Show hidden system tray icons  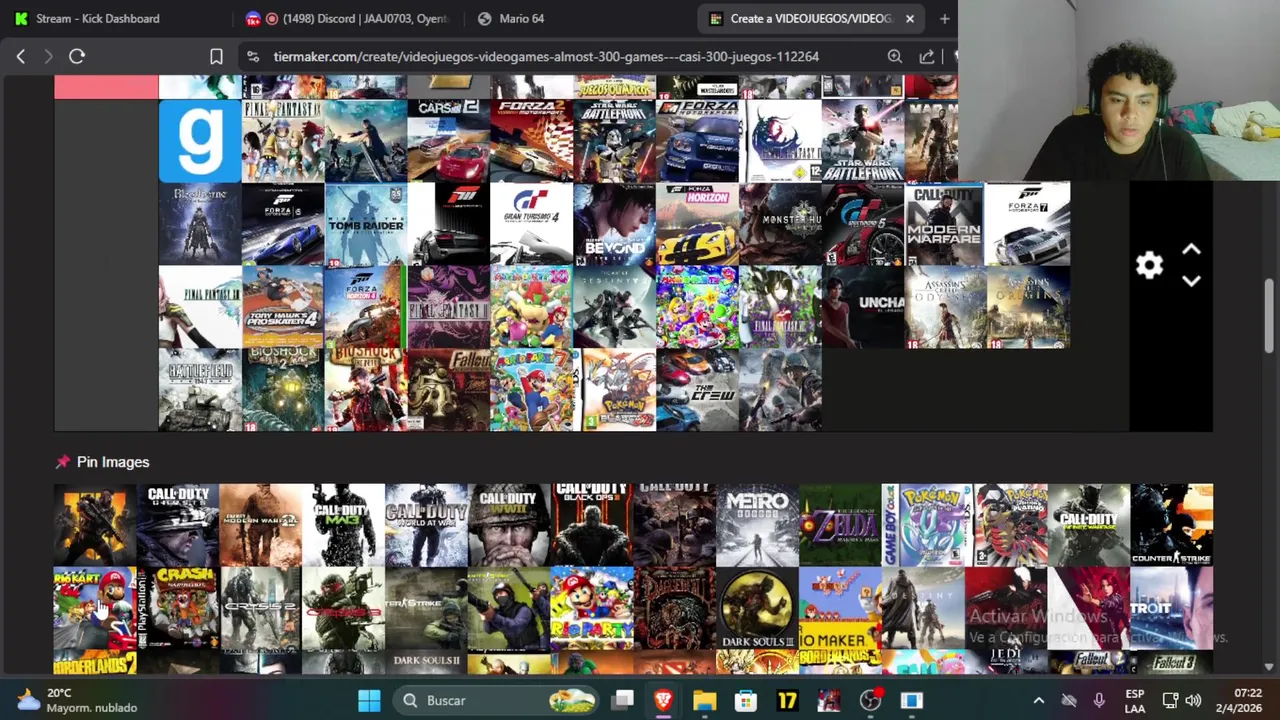pos(1038,701)
